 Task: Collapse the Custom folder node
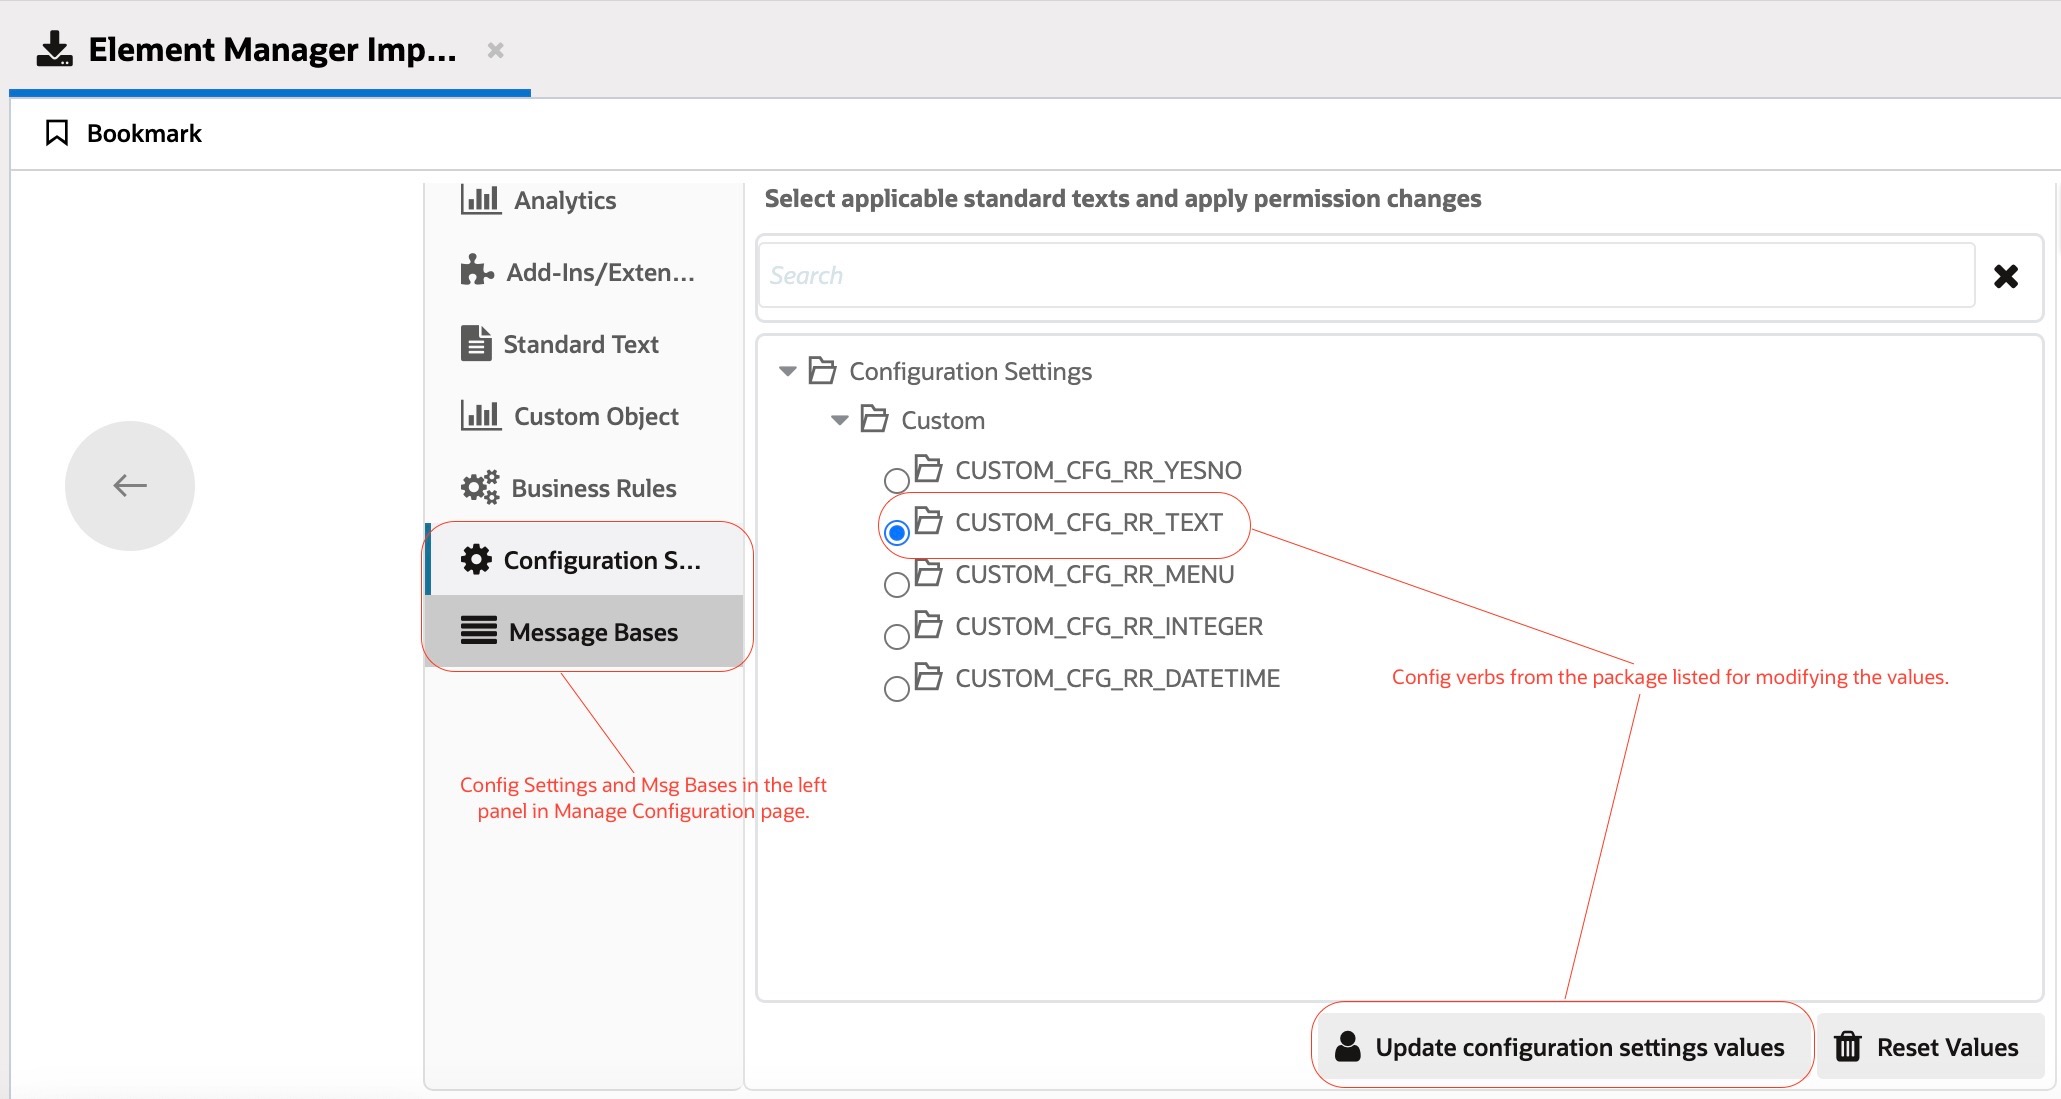(x=840, y=420)
